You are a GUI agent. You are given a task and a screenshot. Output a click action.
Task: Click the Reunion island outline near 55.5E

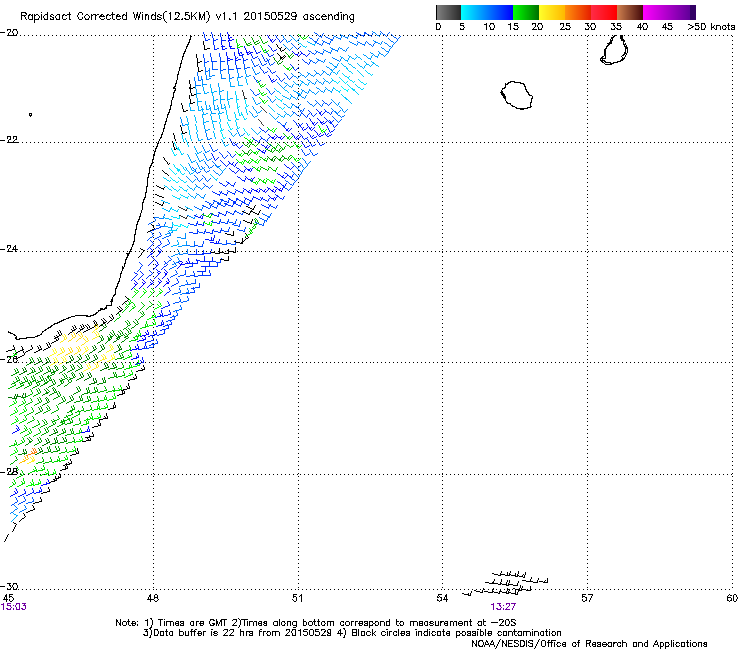click(x=517, y=95)
